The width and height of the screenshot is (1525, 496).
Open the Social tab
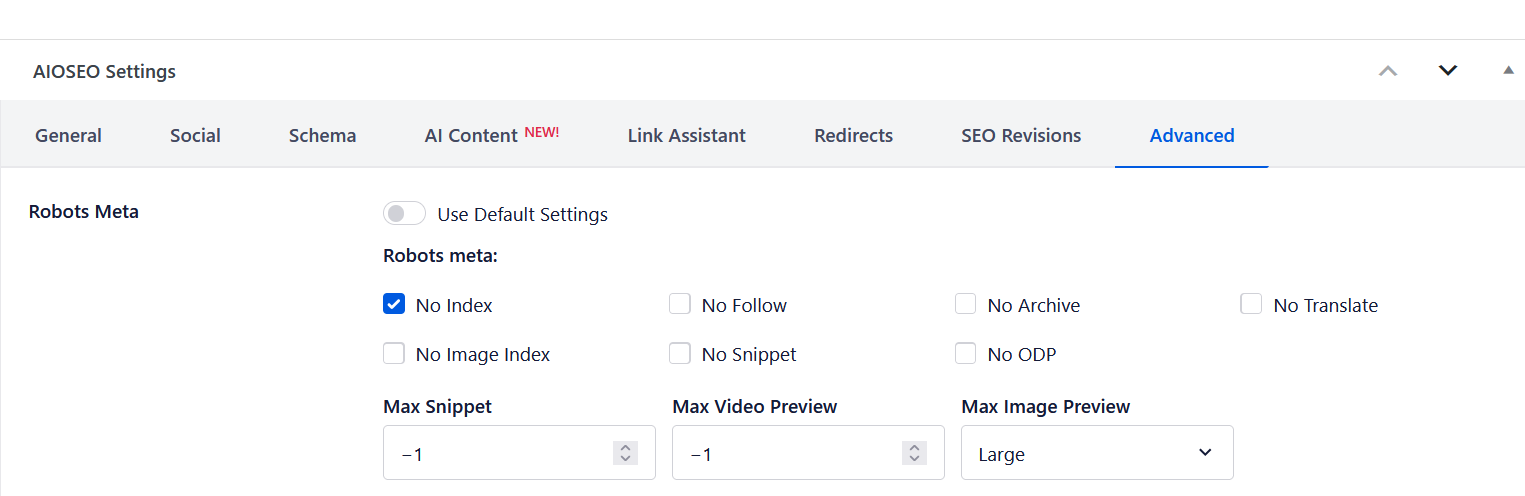click(195, 135)
